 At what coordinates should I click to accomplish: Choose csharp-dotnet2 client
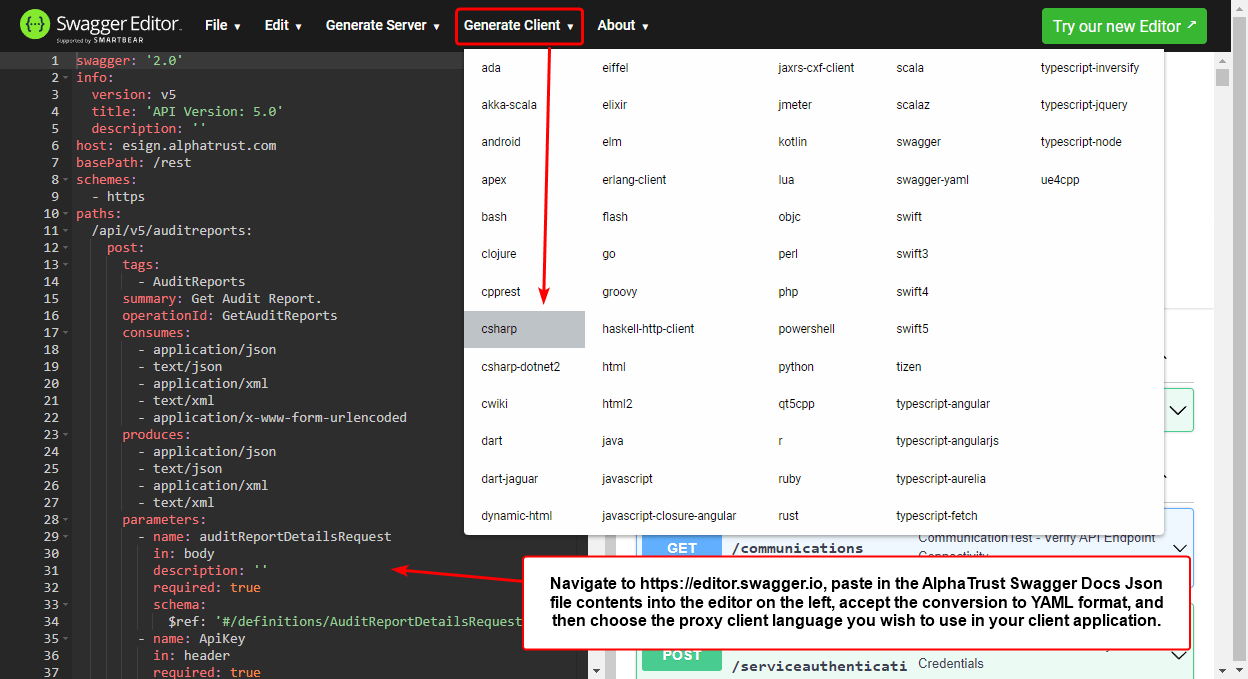tap(521, 367)
